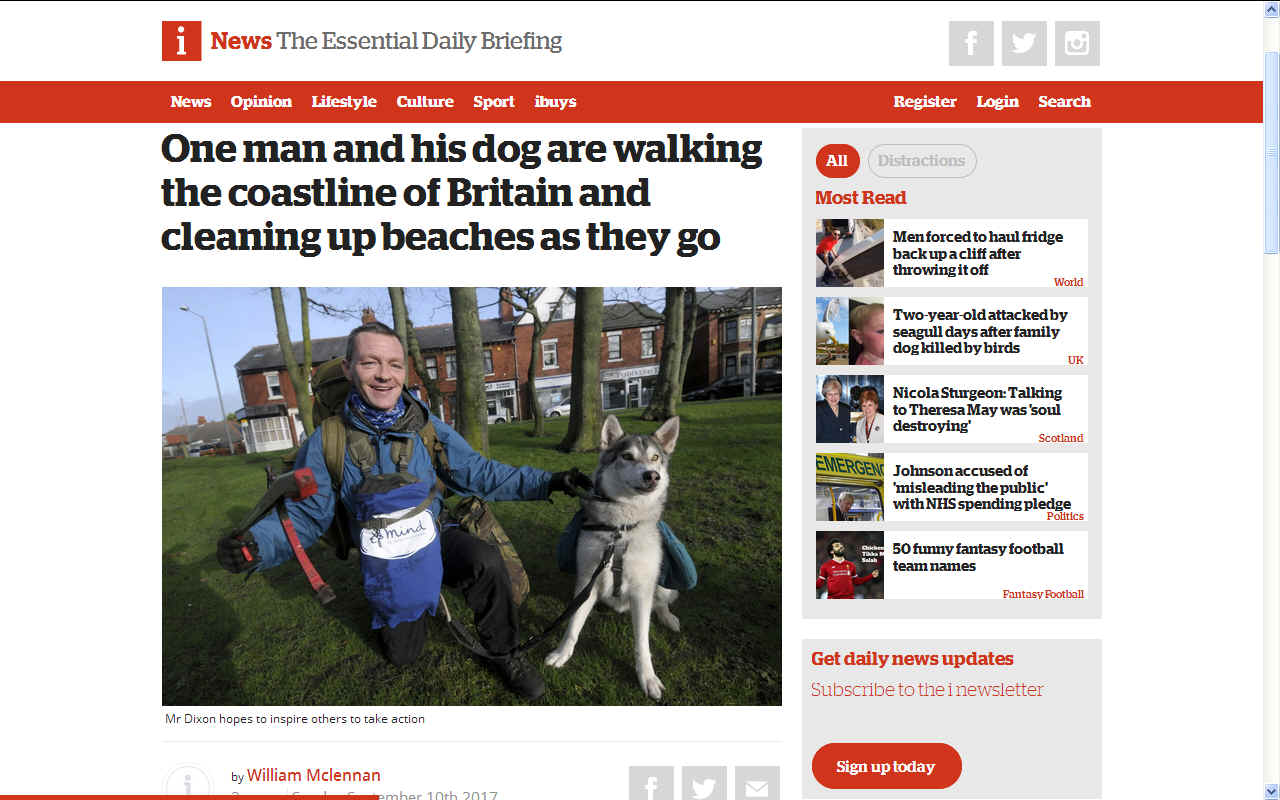Open William Mclennan author link
1280x800 pixels.
[x=314, y=775]
